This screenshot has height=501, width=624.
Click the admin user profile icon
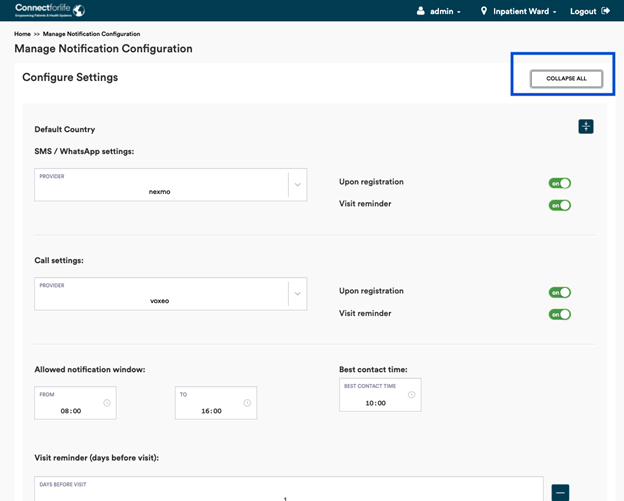tap(420, 11)
